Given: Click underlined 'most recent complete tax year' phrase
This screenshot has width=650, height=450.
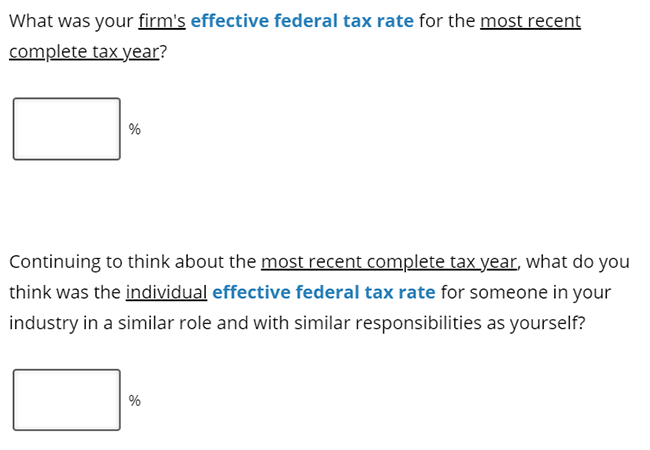Looking at the screenshot, I should point(389,262).
